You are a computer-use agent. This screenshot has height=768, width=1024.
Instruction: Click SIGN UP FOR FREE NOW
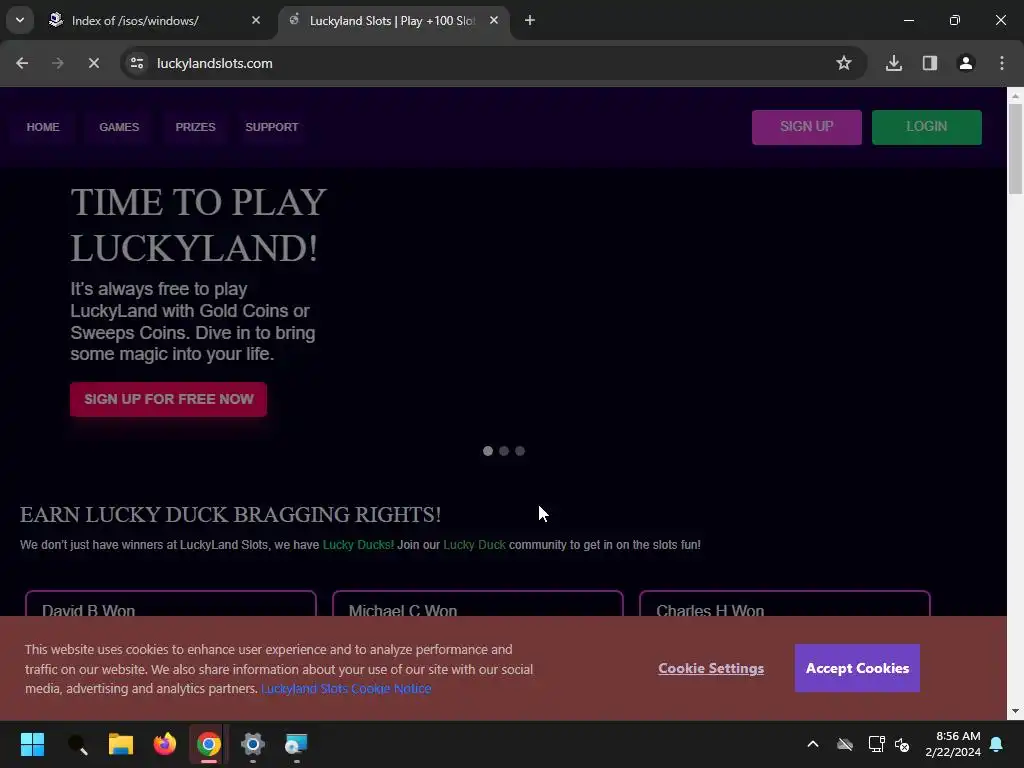[168, 399]
